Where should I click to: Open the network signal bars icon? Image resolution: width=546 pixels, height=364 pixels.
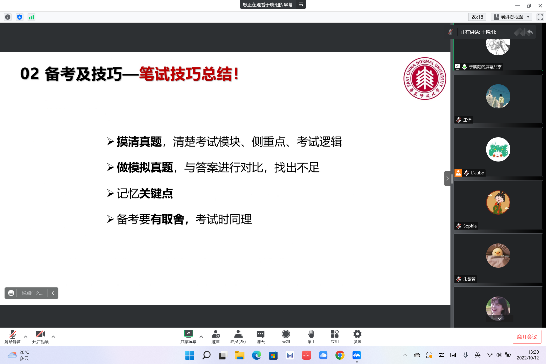[31, 17]
